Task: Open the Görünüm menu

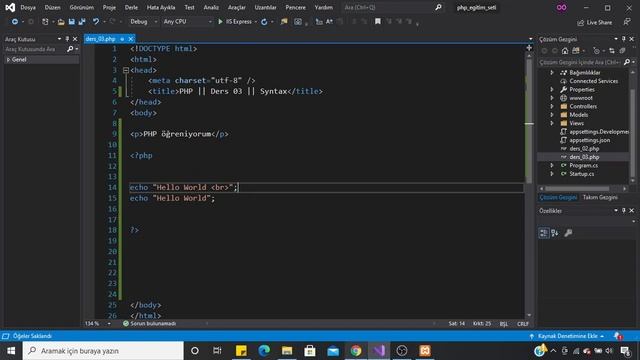Action: 82,7
